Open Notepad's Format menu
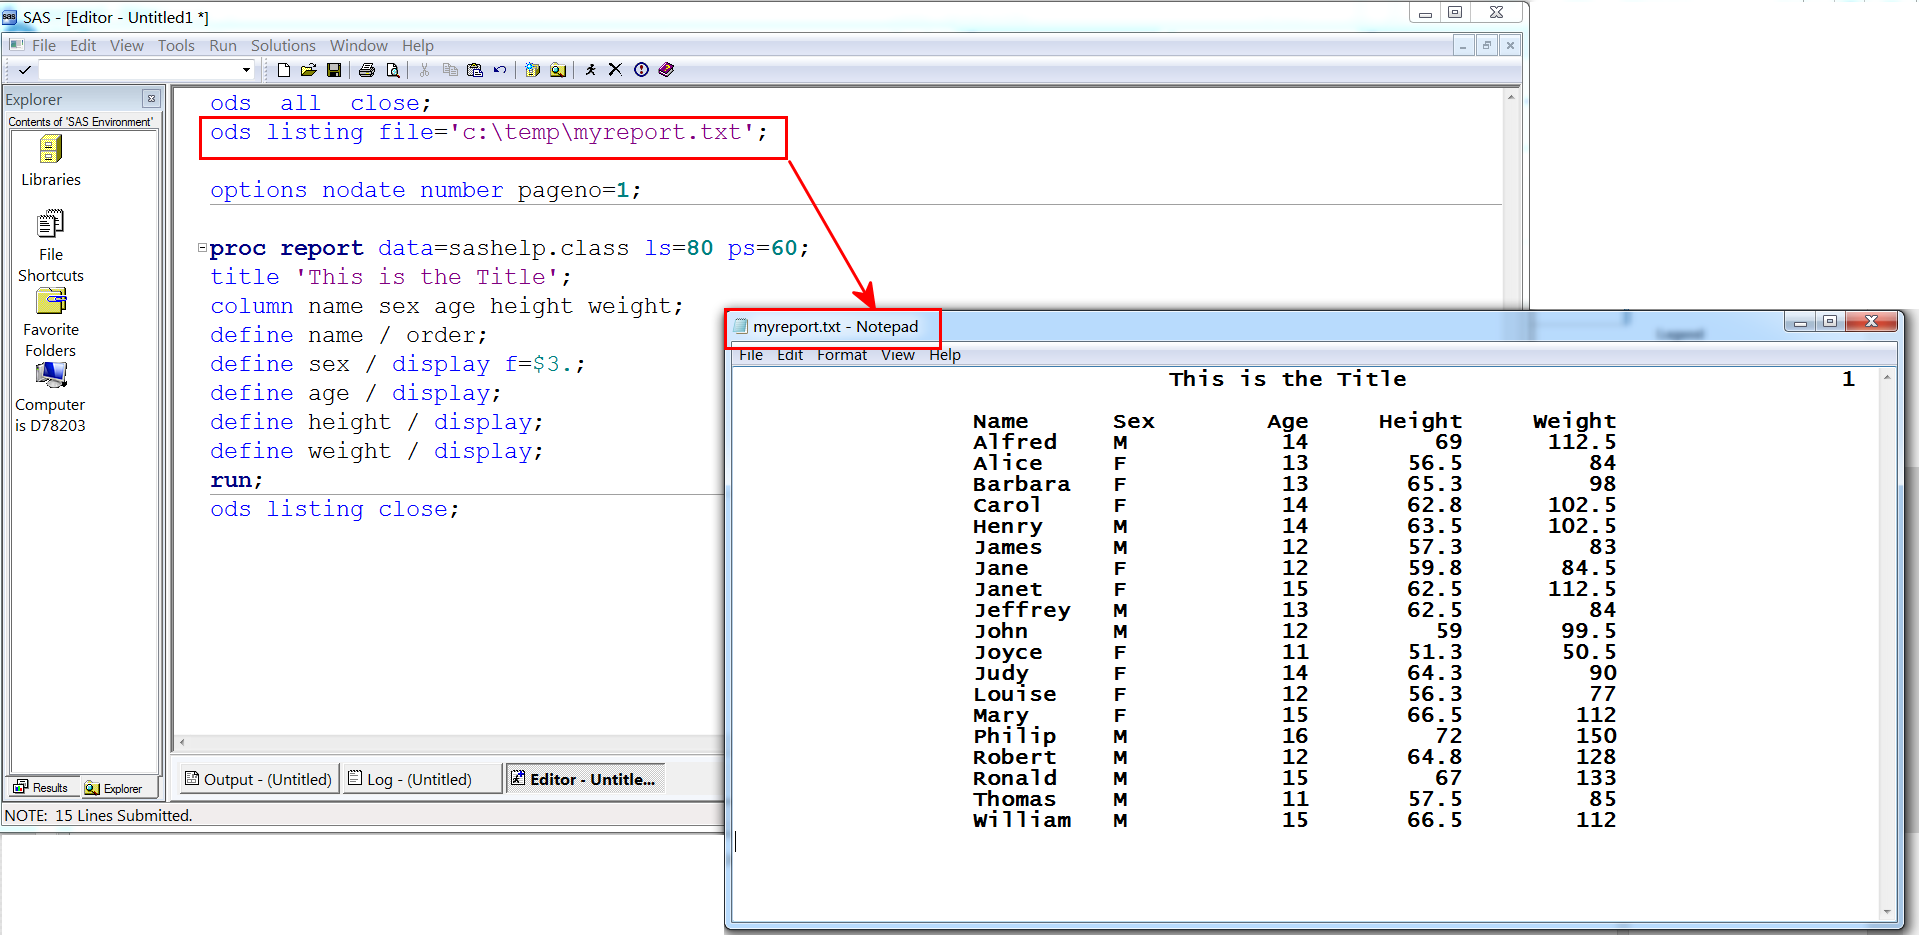This screenshot has height=935, width=1919. coord(841,354)
